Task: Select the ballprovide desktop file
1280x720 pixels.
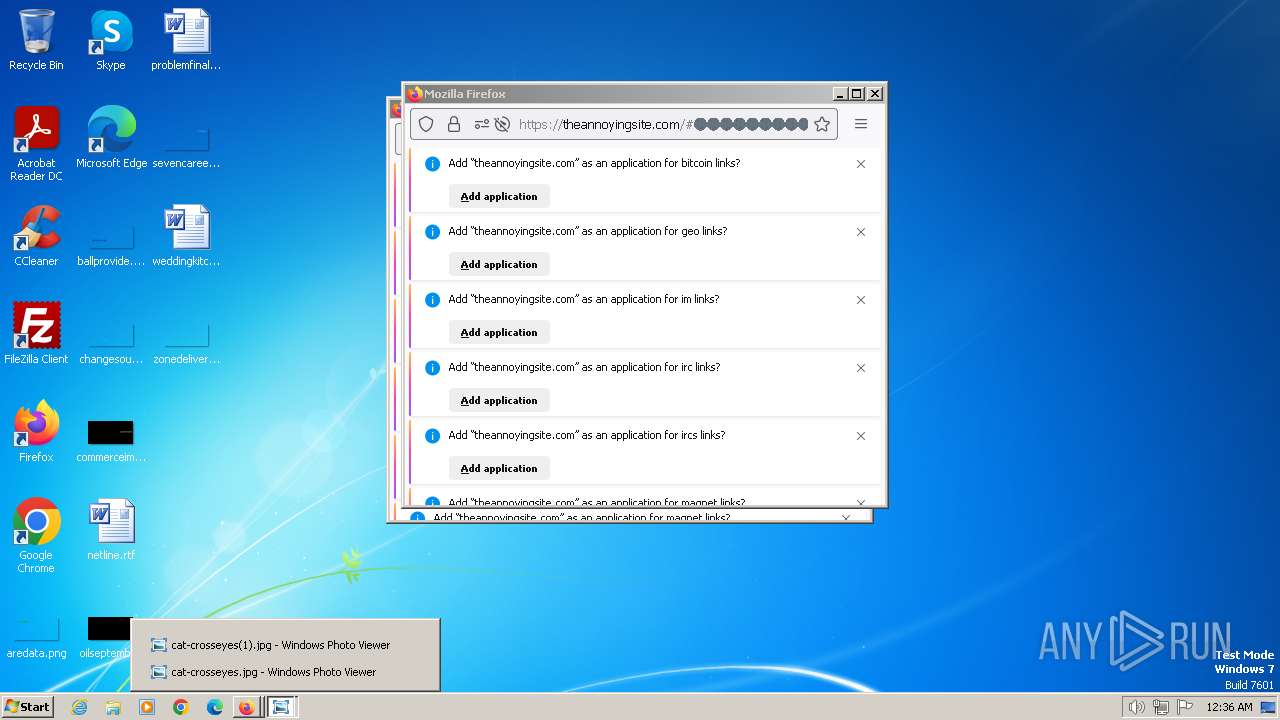Action: [111, 246]
